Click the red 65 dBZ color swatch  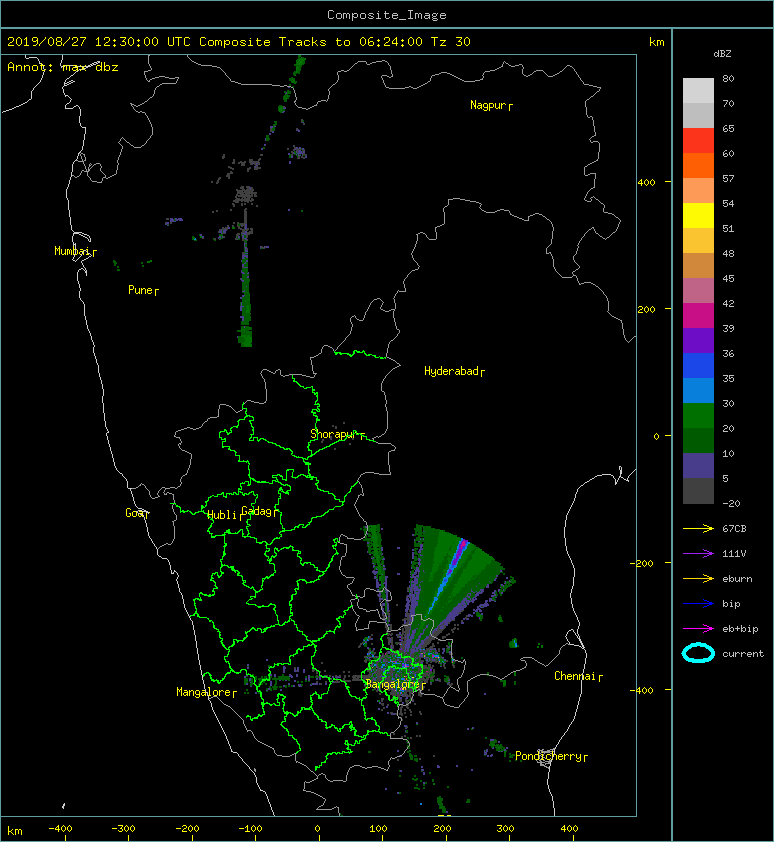coord(698,141)
